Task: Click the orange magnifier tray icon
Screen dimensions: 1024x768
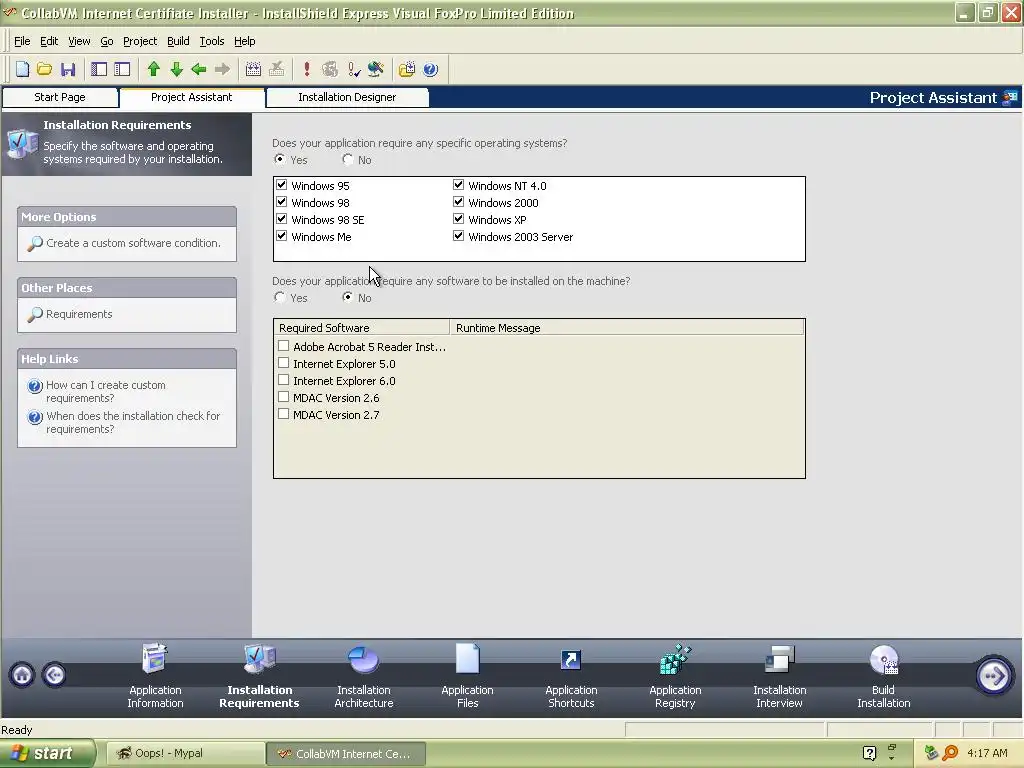Action: (x=951, y=753)
